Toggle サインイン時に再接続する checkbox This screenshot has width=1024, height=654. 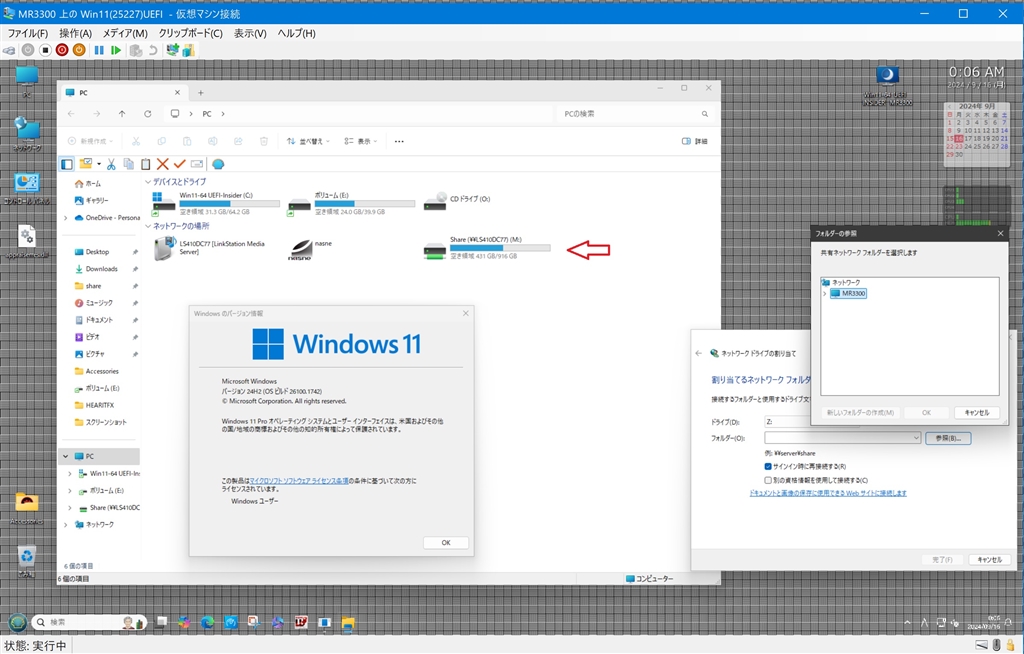pyautogui.click(x=768, y=466)
